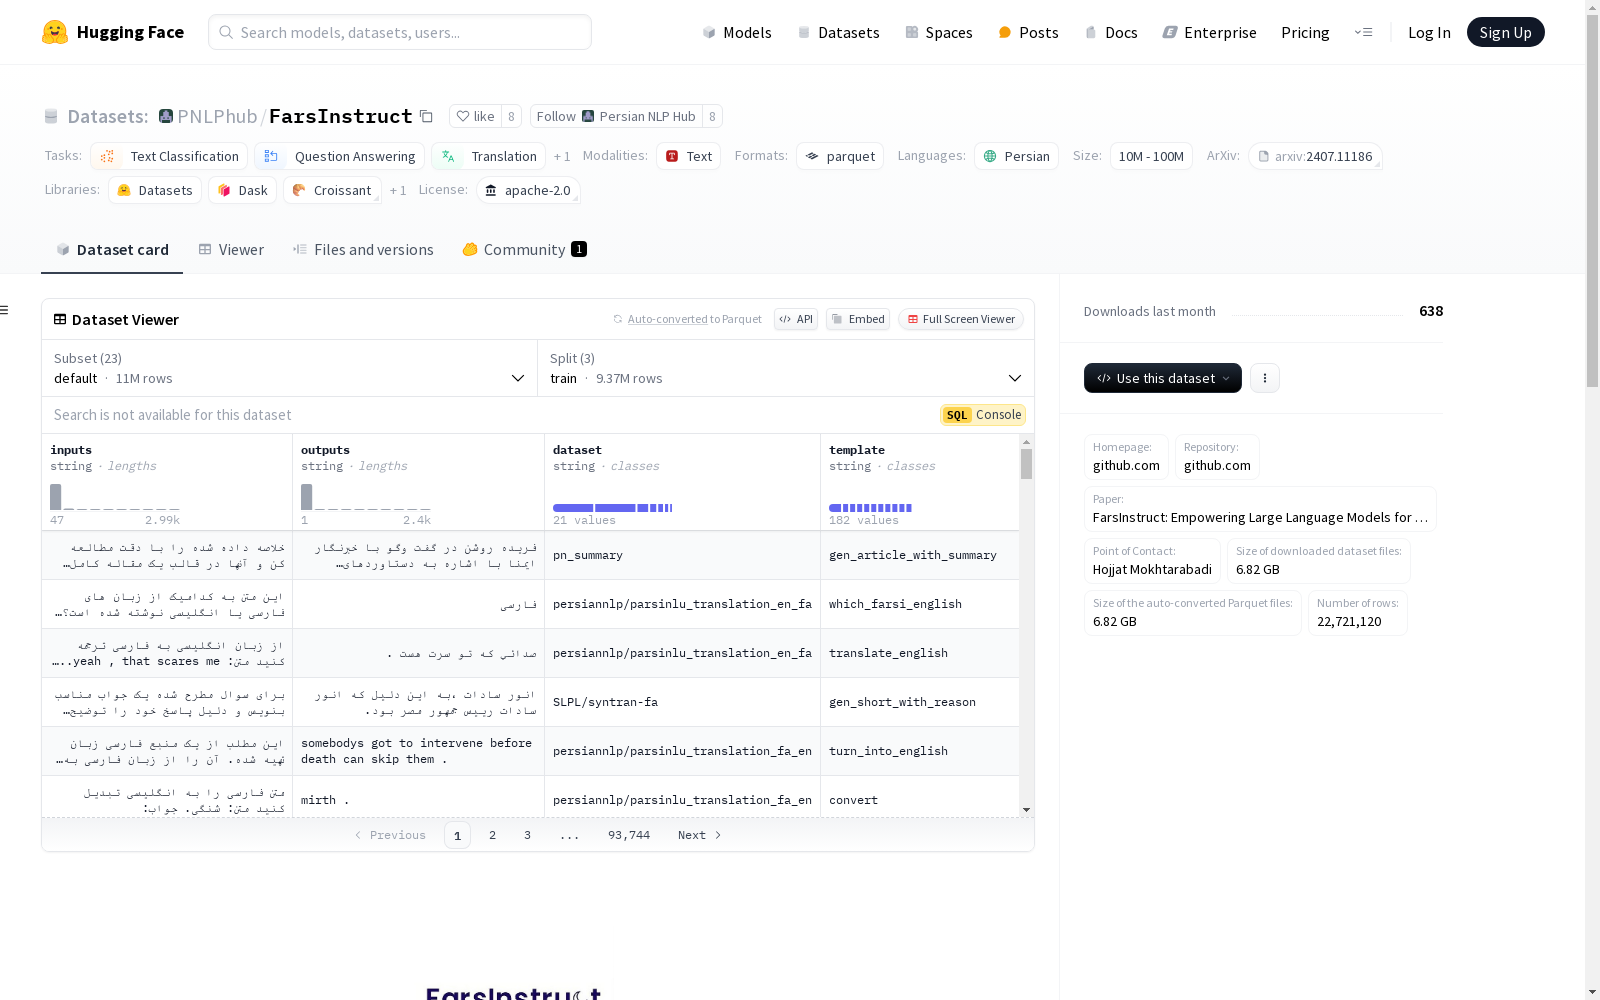Open the Pricing page

click(1305, 32)
